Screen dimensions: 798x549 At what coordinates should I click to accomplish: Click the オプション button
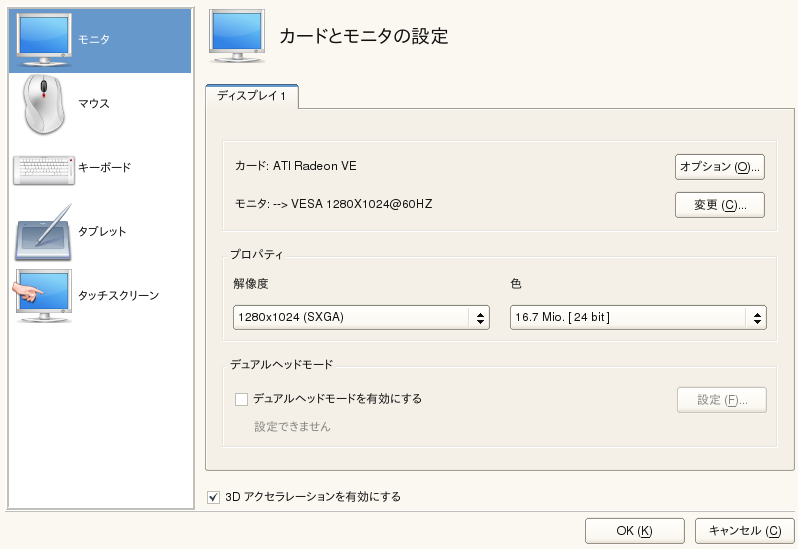tap(720, 167)
